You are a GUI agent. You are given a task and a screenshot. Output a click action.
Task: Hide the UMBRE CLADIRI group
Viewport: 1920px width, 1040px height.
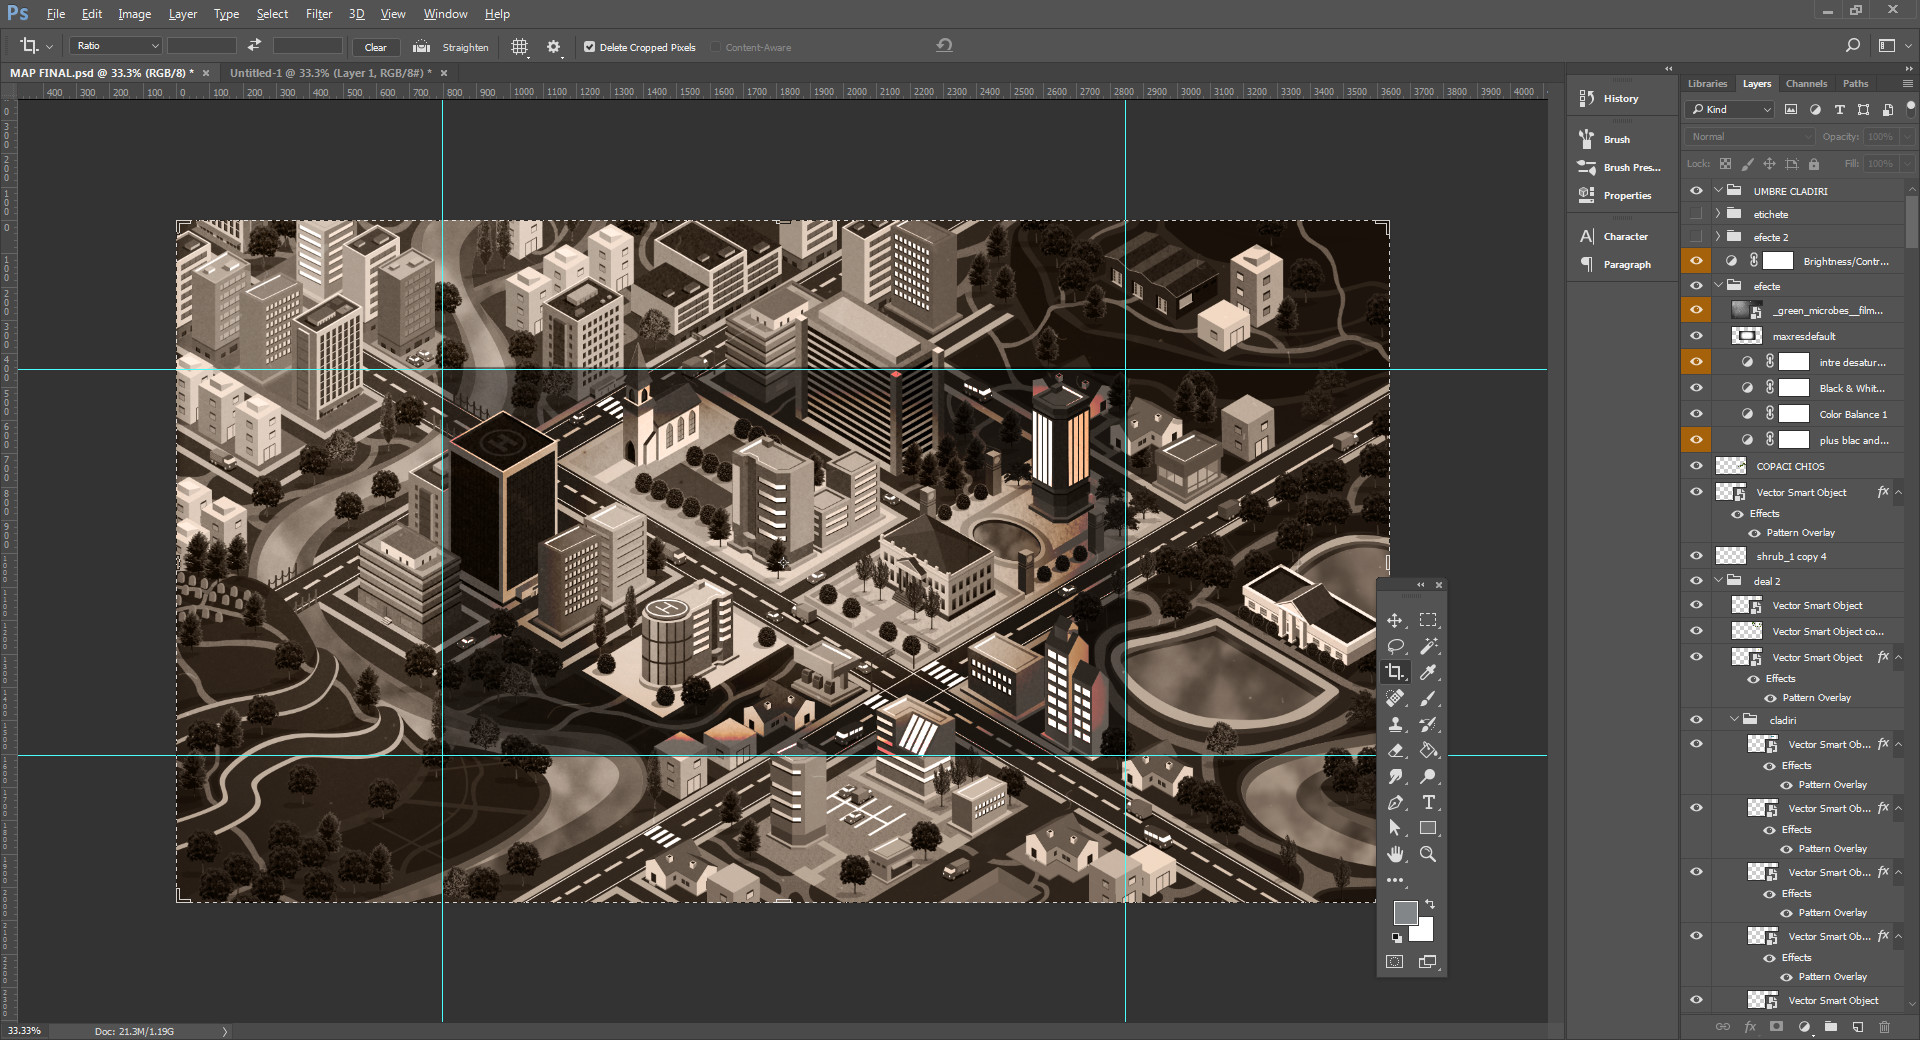(1696, 190)
